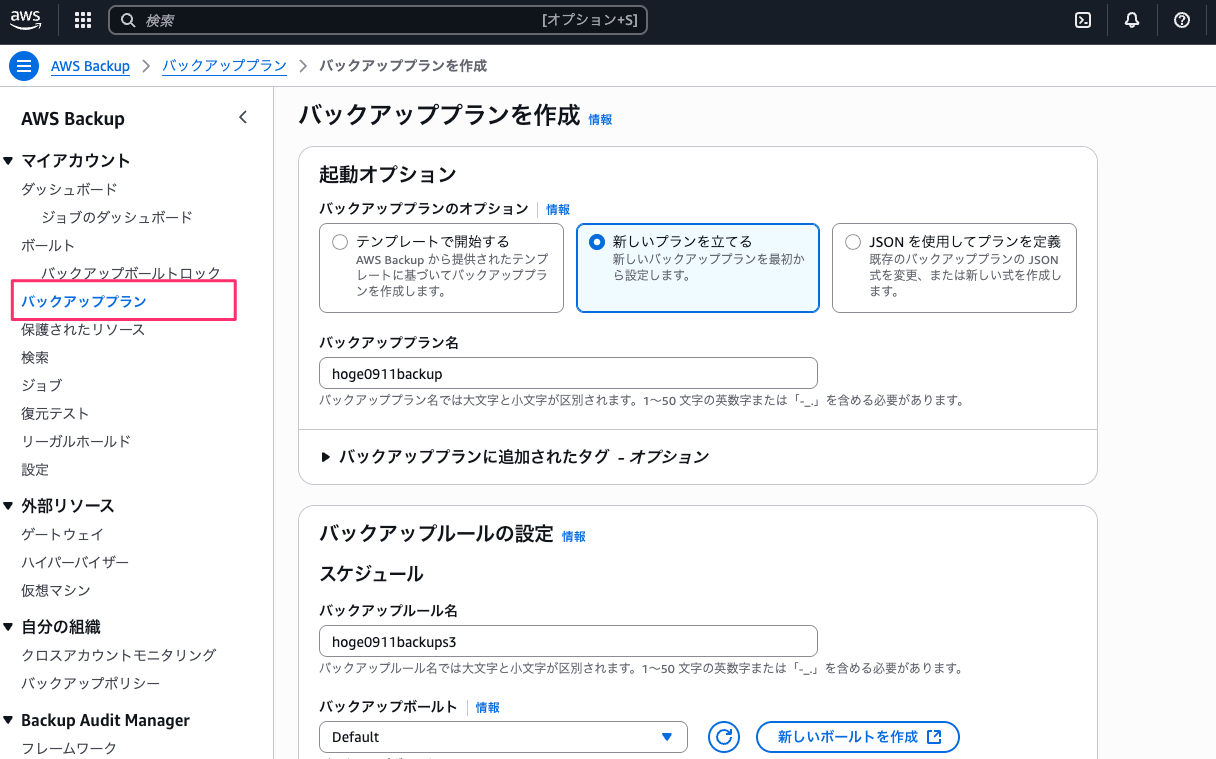Open ダッシュボード in the sidebar
The height and width of the screenshot is (759, 1216).
click(69, 189)
